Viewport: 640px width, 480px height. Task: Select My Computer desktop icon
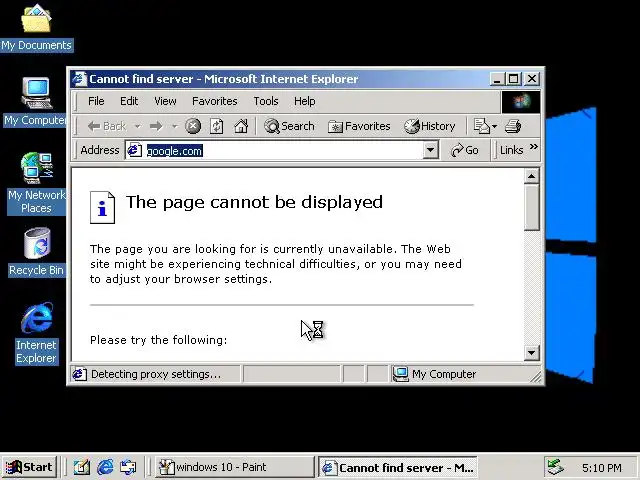36,102
